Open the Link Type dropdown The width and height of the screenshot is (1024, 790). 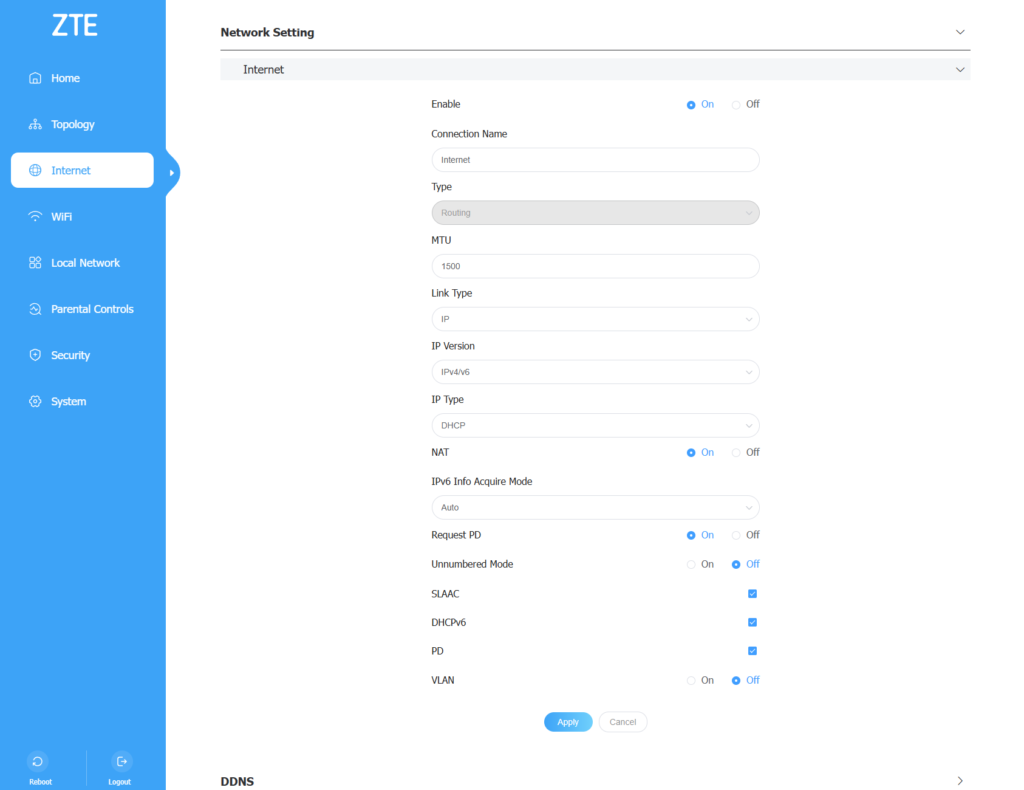(x=595, y=319)
